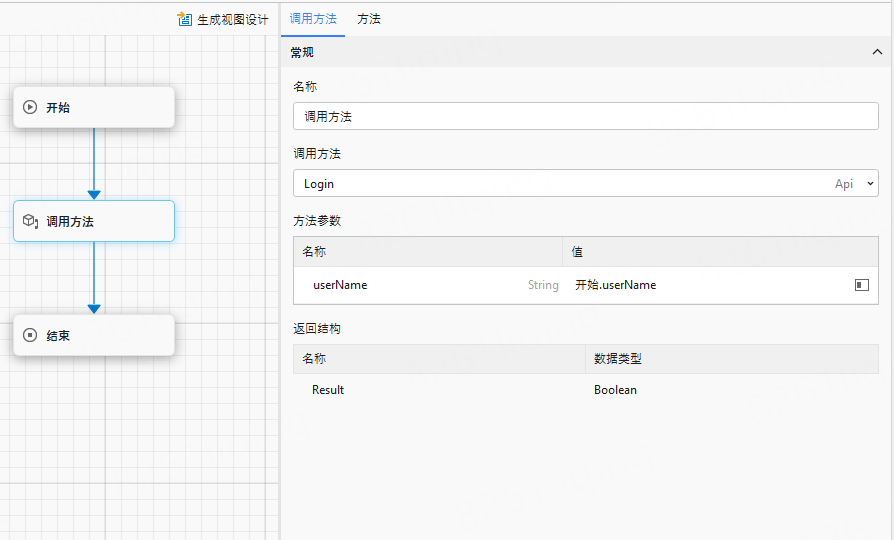894x540 pixels.
Task: Click the cube icon on the 调用方法 node
Action: [x=30, y=221]
